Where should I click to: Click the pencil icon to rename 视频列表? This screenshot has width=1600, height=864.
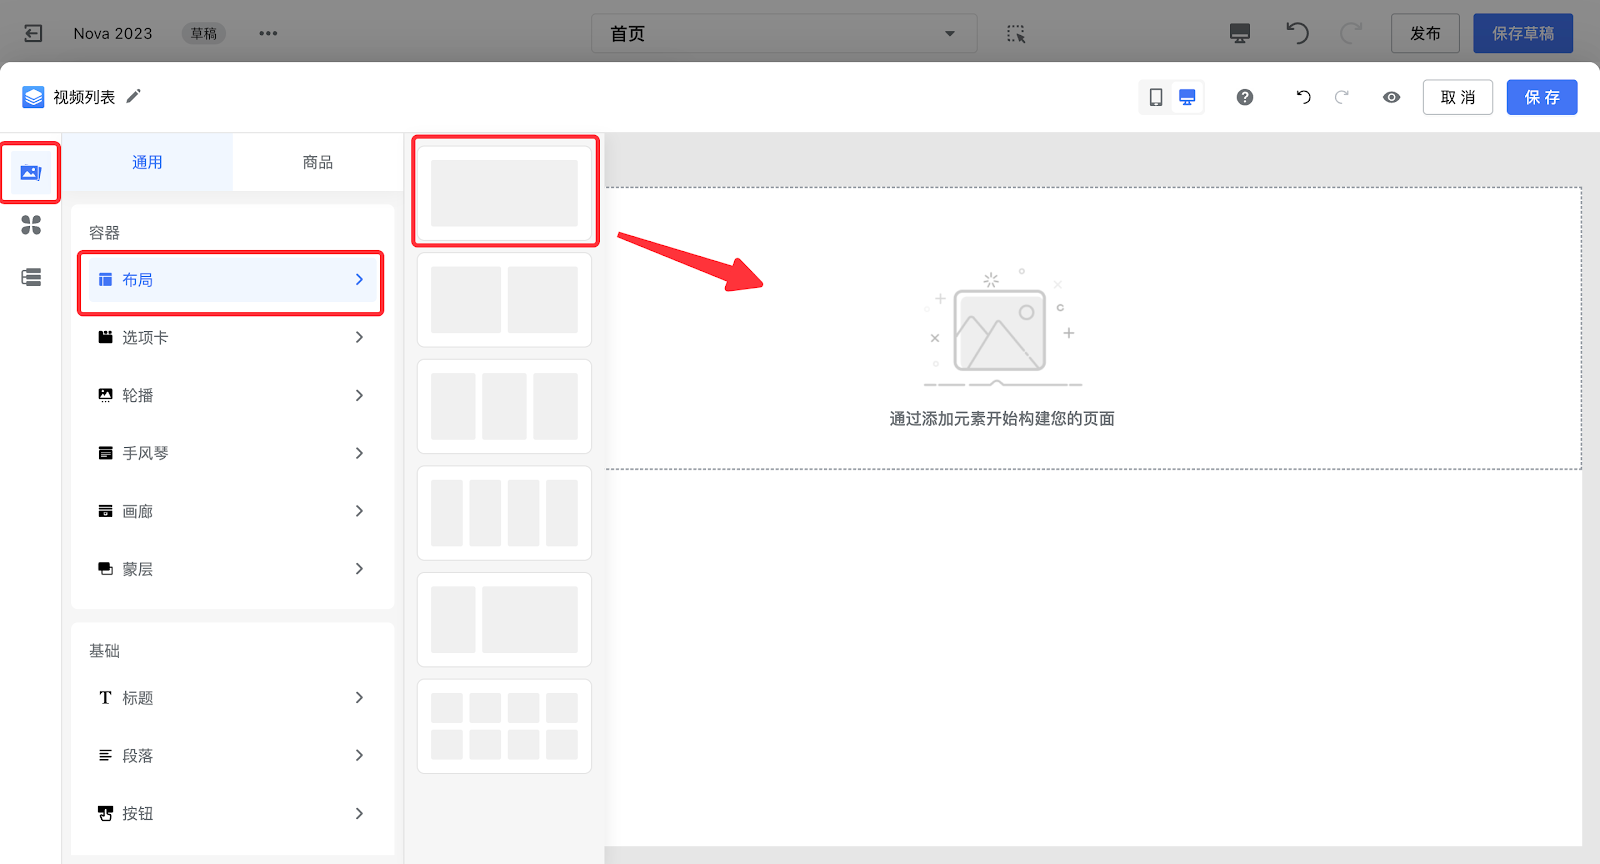[x=133, y=96]
